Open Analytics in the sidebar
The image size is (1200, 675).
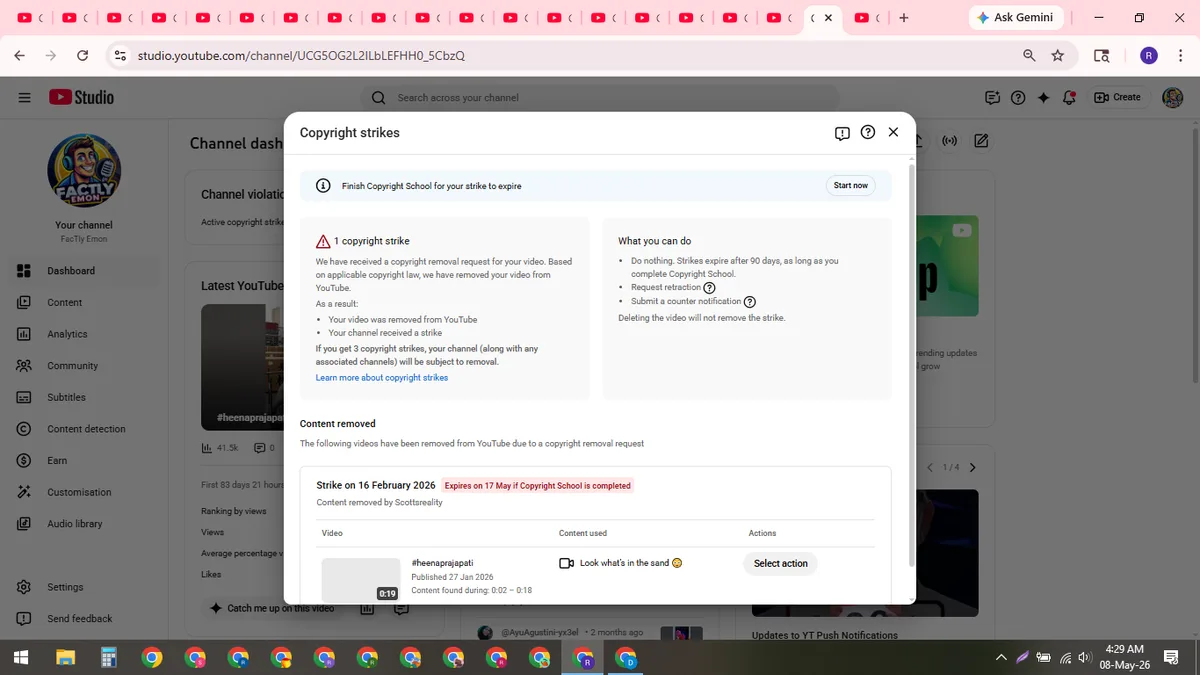[x=85, y=334]
